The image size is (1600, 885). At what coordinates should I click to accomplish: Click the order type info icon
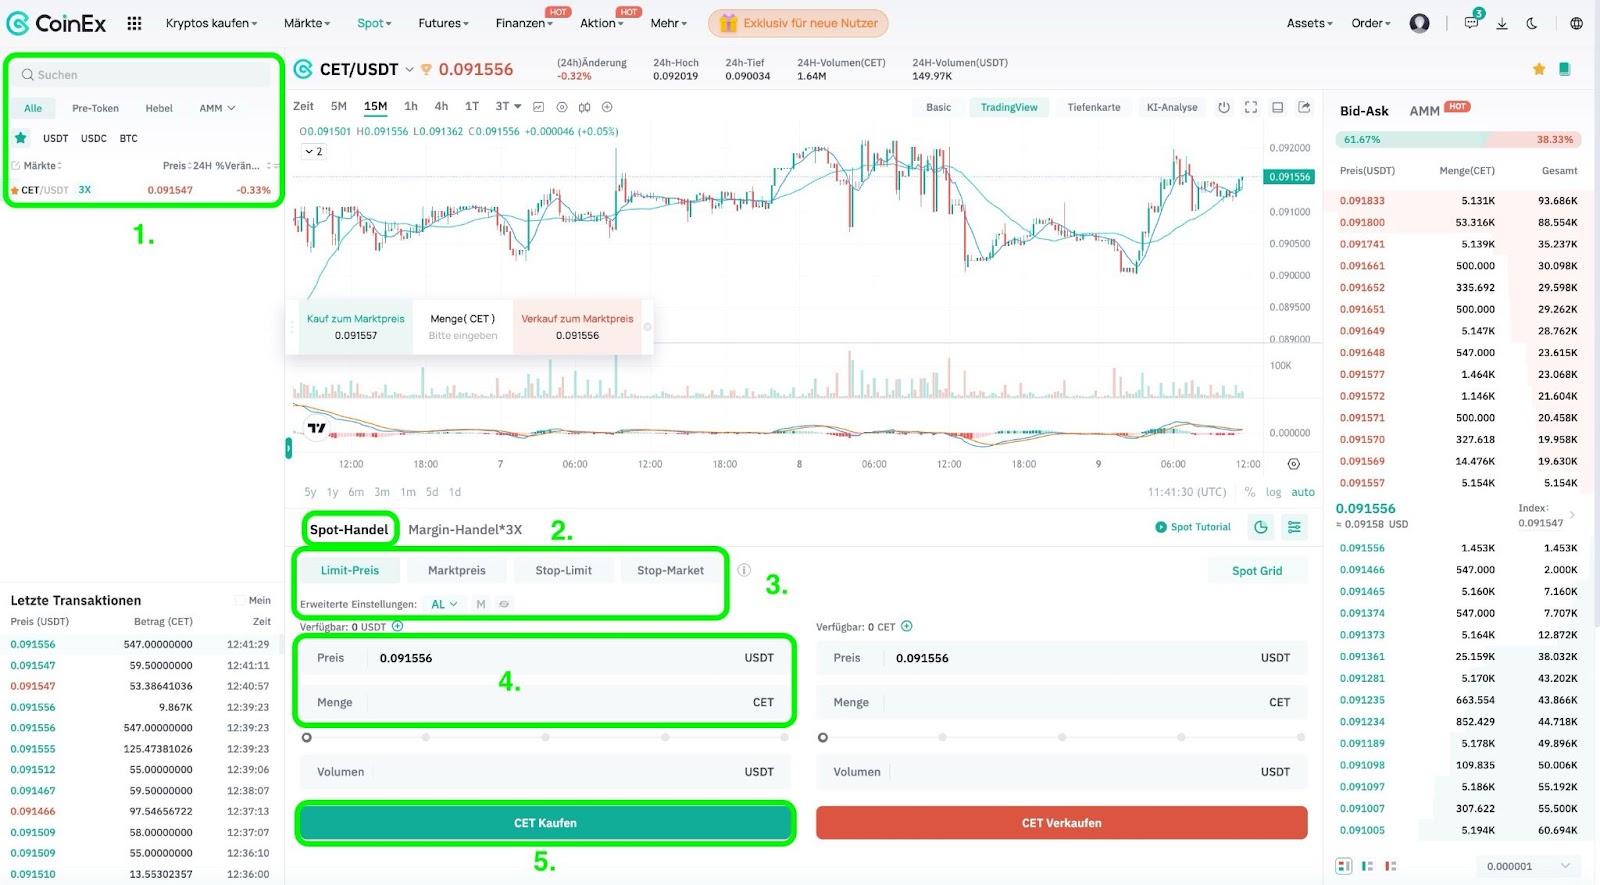point(744,570)
